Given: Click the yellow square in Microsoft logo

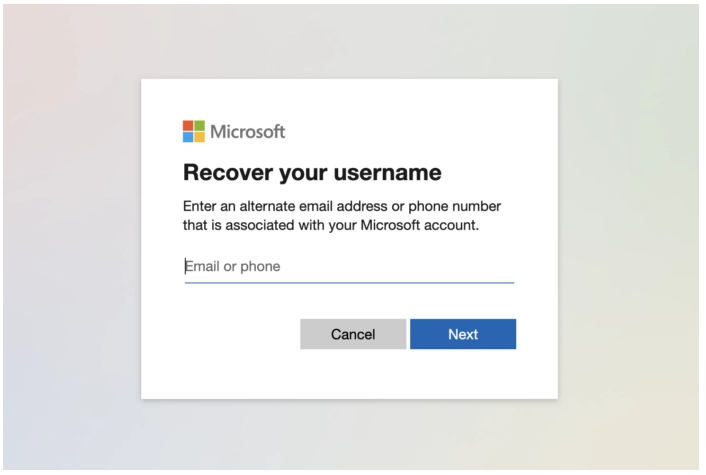Looking at the screenshot, I should click(x=199, y=136).
